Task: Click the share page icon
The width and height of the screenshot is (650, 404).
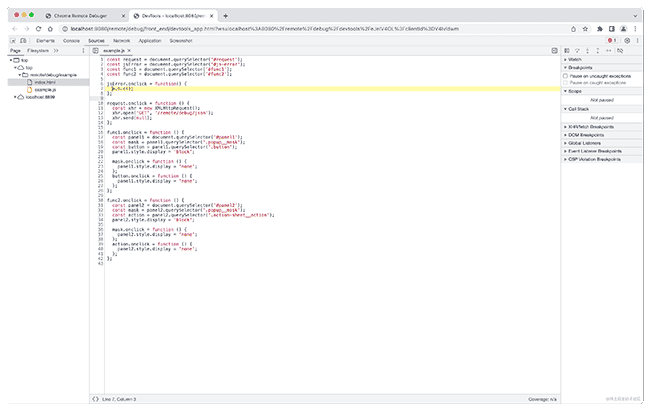Action: click(573, 29)
